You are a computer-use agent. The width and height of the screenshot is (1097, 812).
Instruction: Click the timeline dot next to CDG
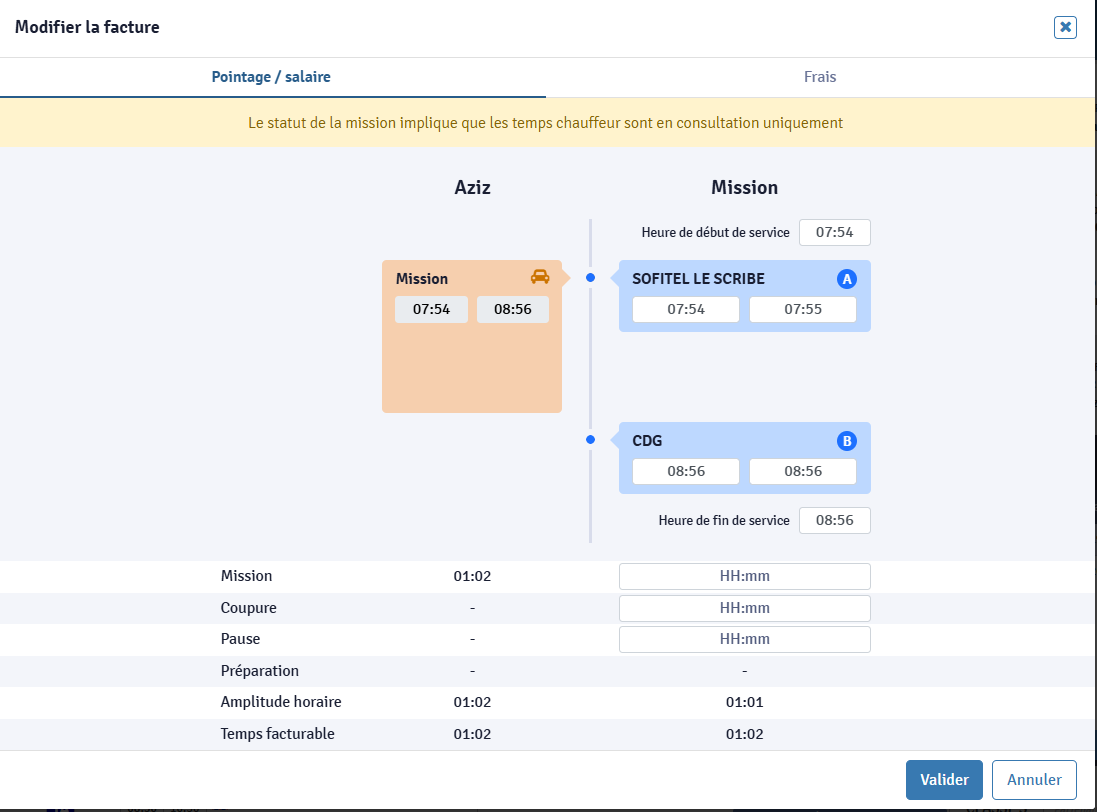point(590,440)
